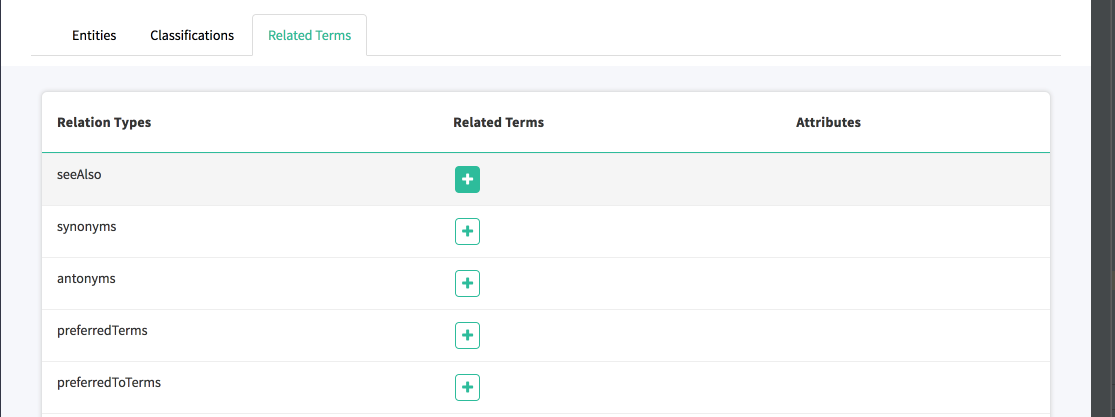
Task: Click the Relation Types column header
Action: tap(105, 123)
